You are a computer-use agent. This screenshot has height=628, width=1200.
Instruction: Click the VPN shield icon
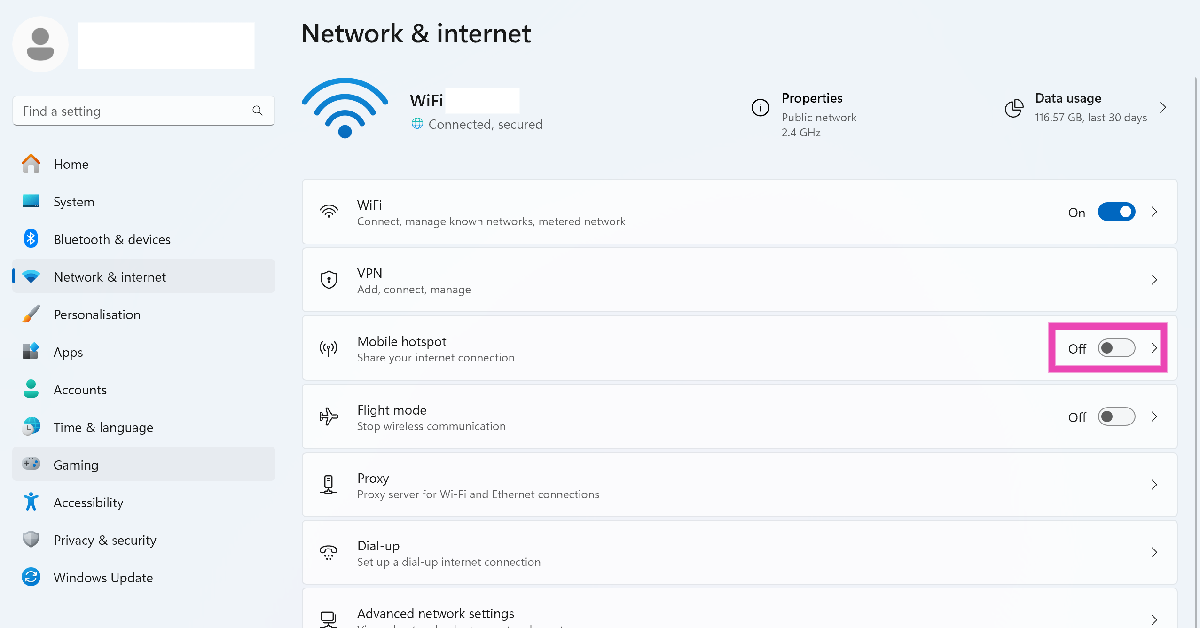(328, 280)
